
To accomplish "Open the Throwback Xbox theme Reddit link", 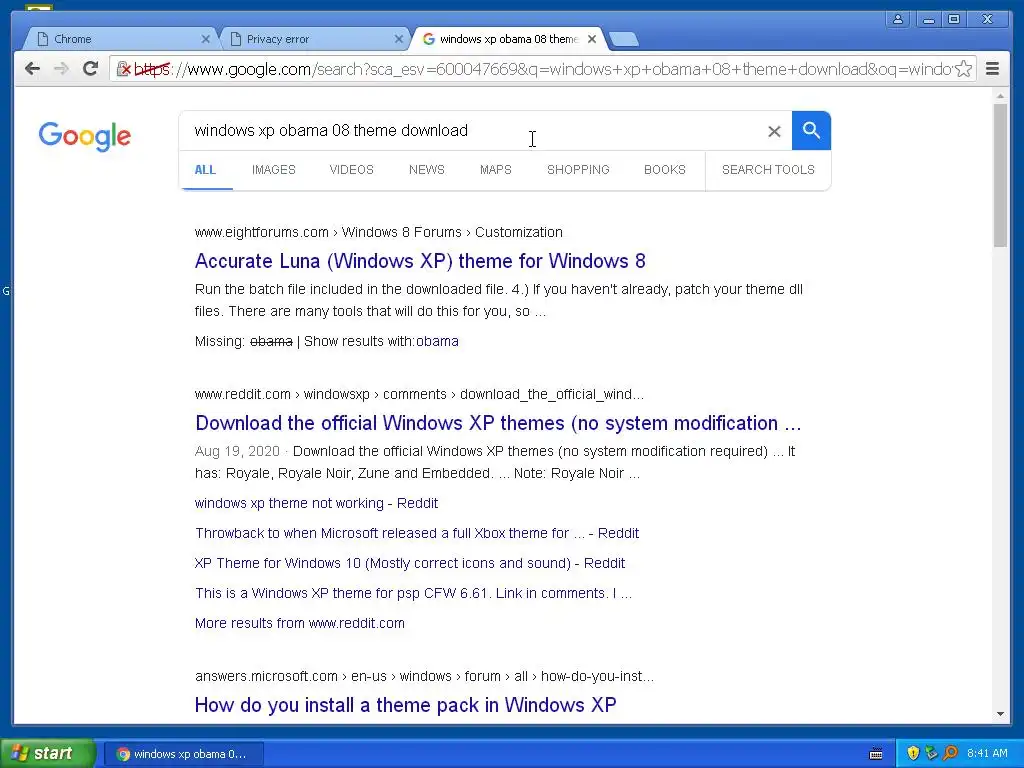I will pos(417,534).
